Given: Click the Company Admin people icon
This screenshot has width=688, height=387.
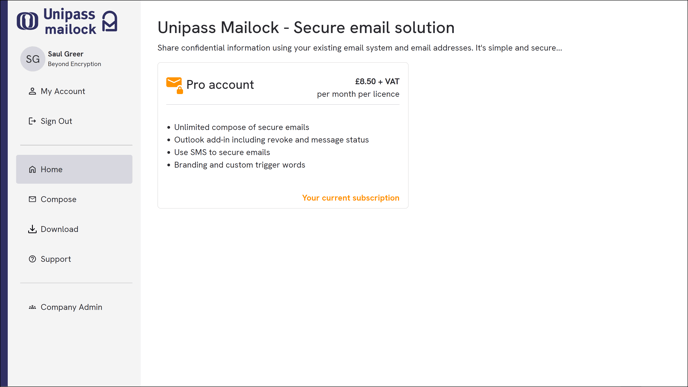Looking at the screenshot, I should tap(32, 307).
